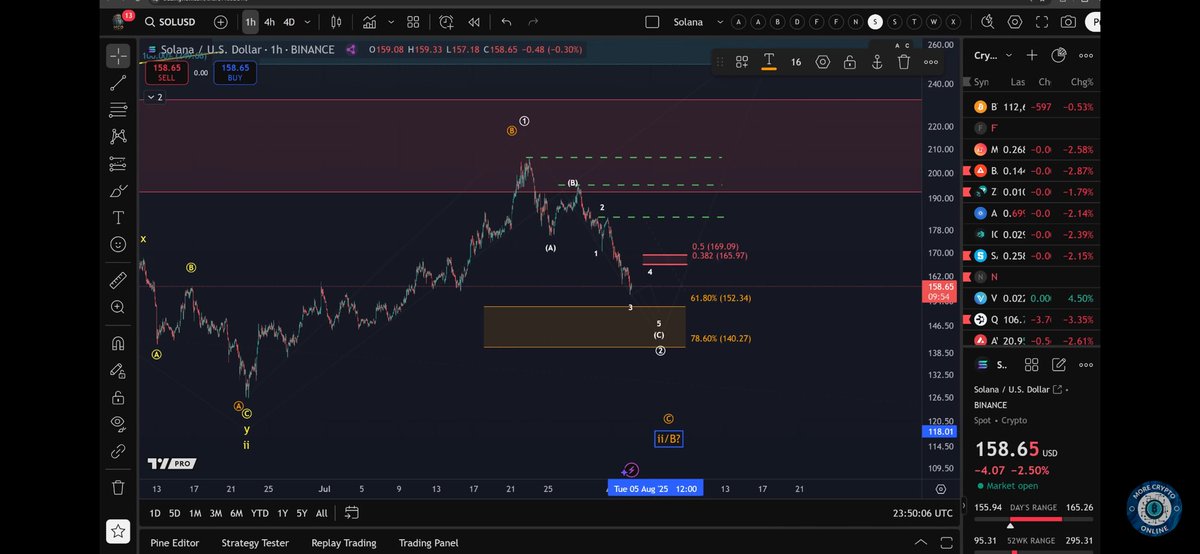Click the compare or add symbol plus icon
1200x554 pixels.
220,21
